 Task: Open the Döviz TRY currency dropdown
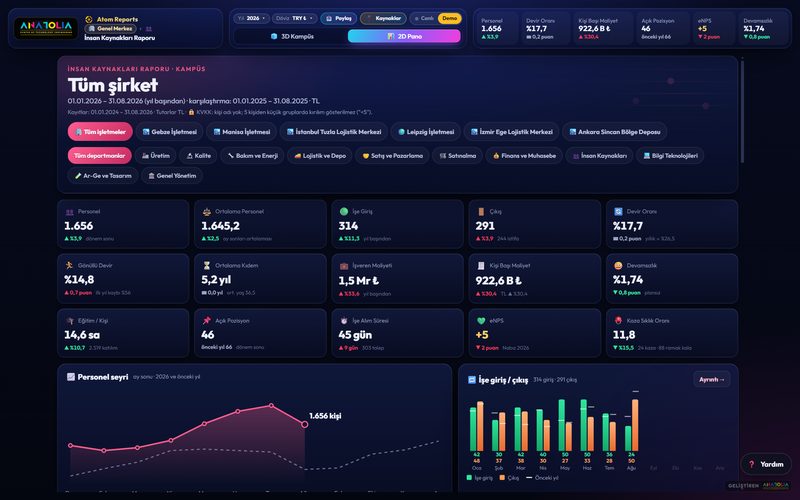pyautogui.click(x=294, y=18)
